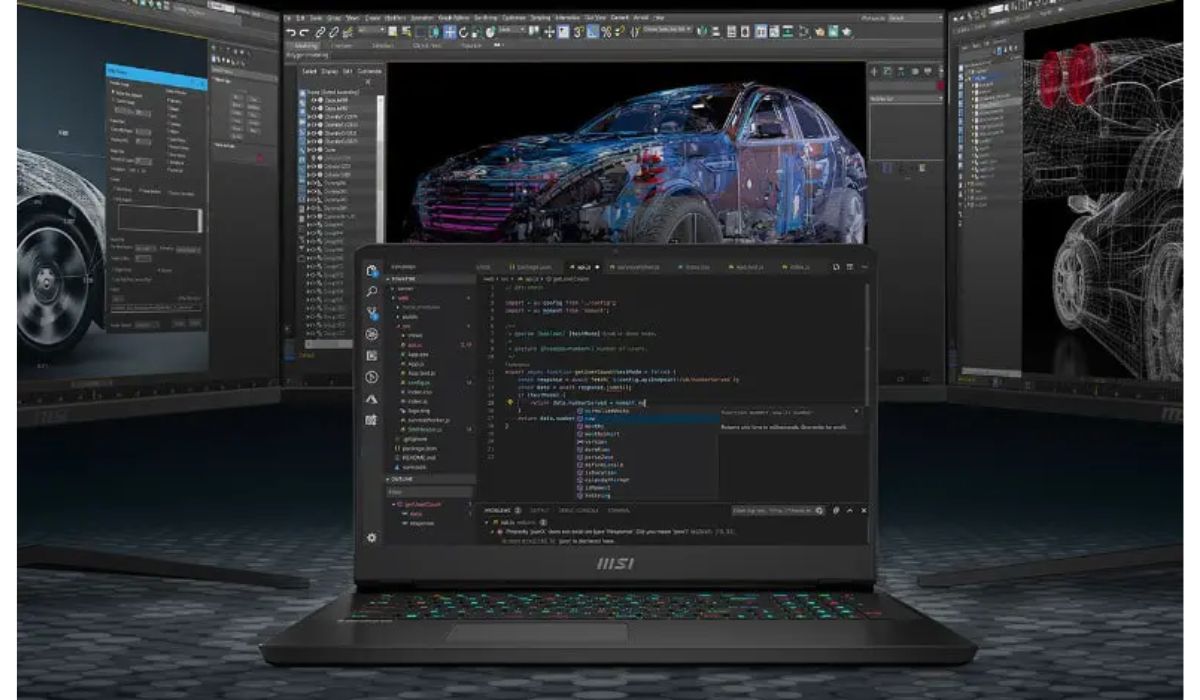Click the lightbulb quick-fix icon in the code editor
Viewport: 1200px width, 700px height.
pos(510,403)
